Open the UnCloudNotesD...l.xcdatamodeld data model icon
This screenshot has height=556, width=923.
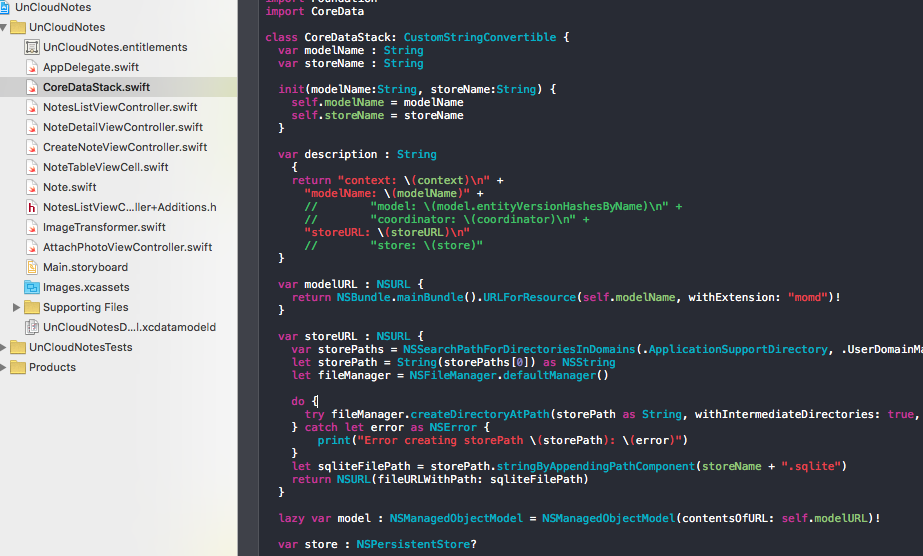(32, 327)
